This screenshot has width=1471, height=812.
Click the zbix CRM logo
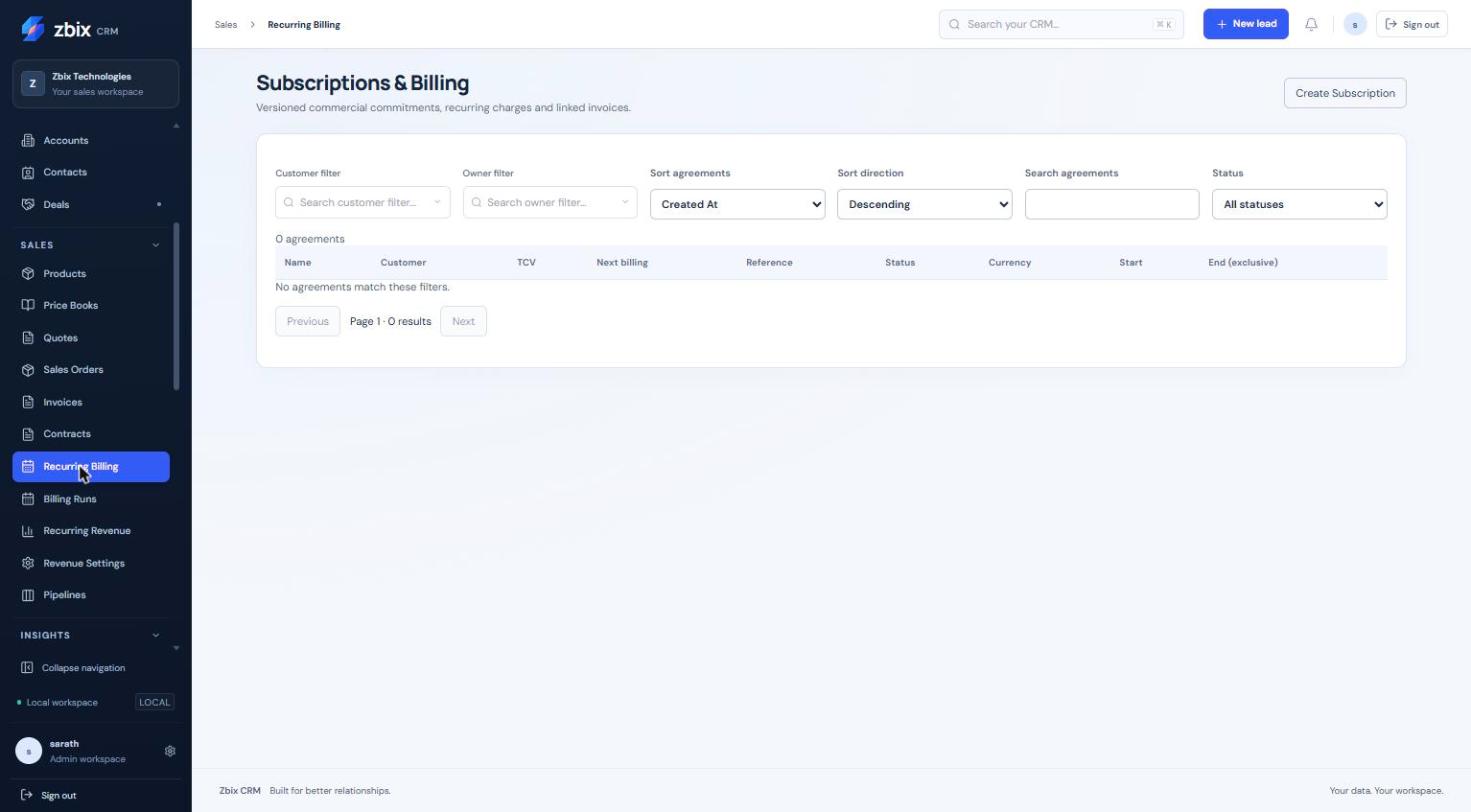70,29
